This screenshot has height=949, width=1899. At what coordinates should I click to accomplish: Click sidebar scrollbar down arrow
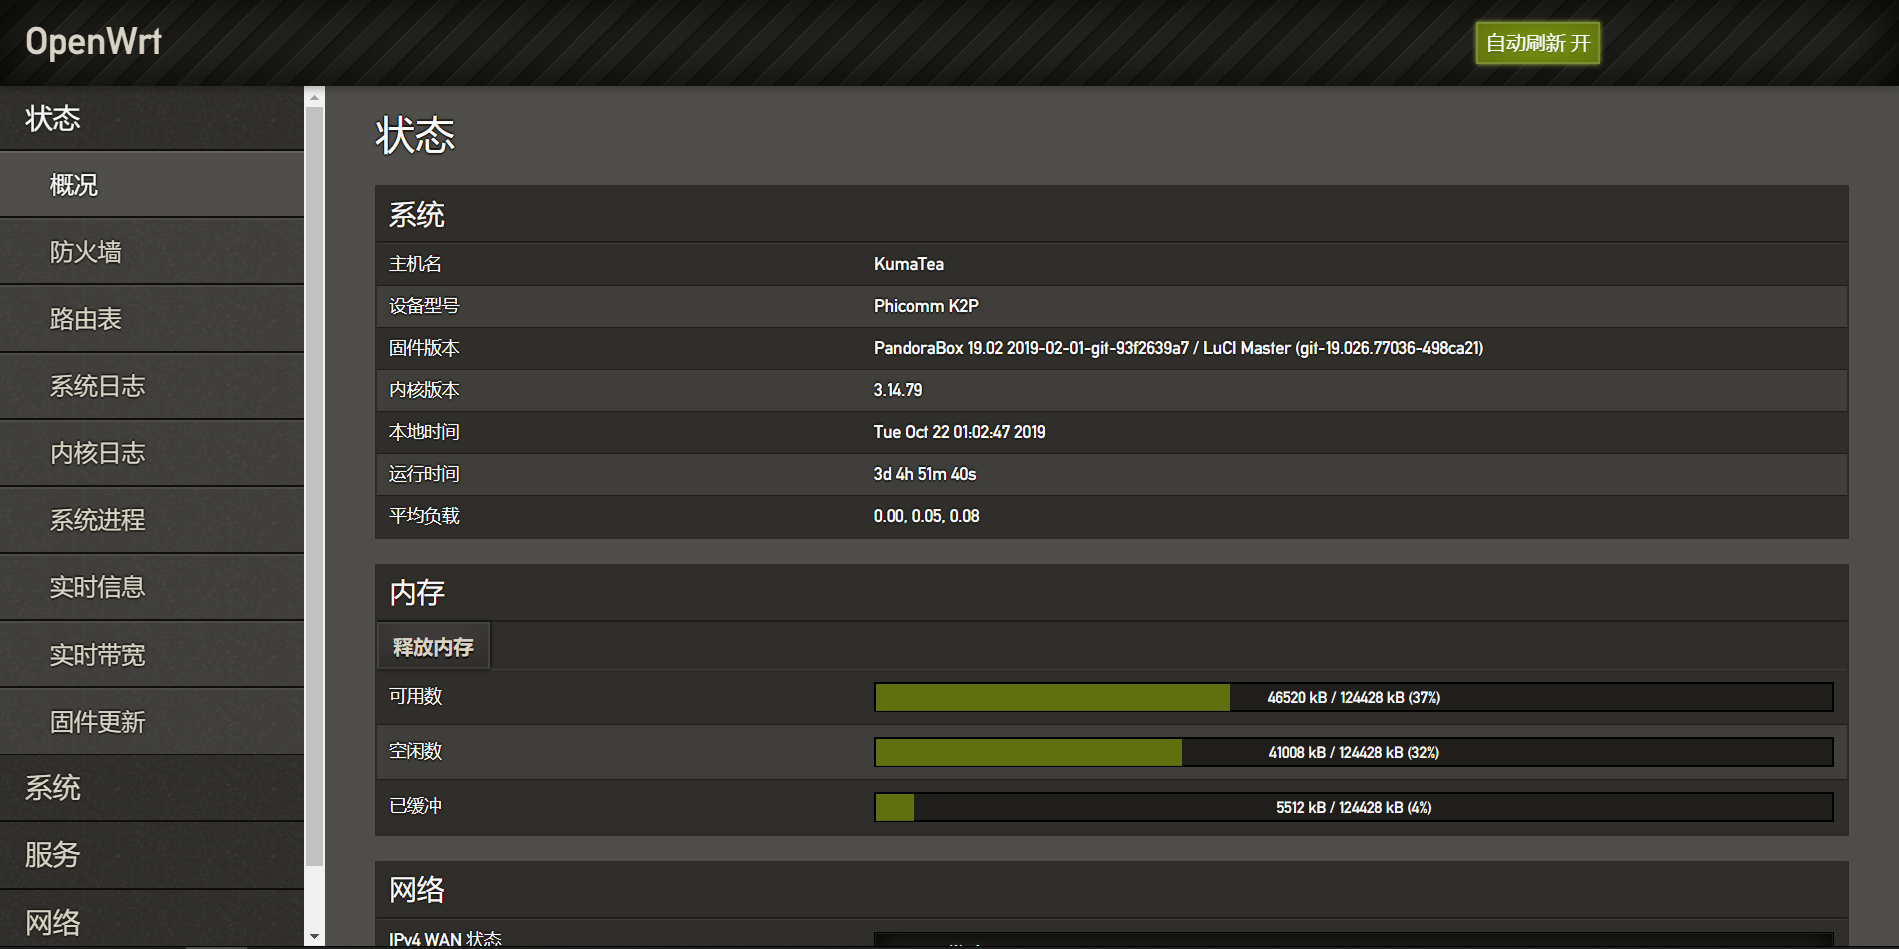[315, 937]
